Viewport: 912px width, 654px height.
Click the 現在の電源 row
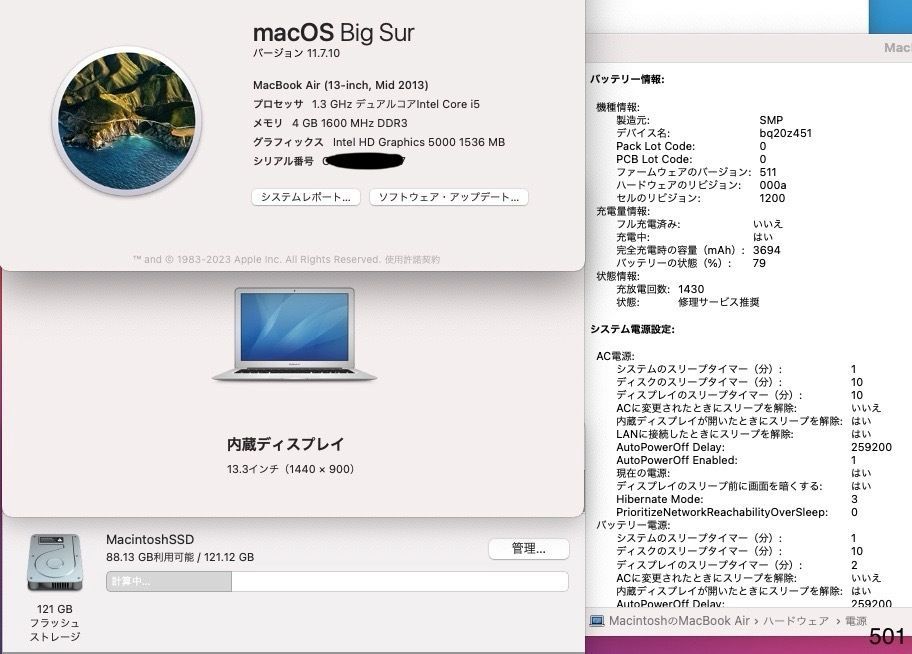point(743,473)
